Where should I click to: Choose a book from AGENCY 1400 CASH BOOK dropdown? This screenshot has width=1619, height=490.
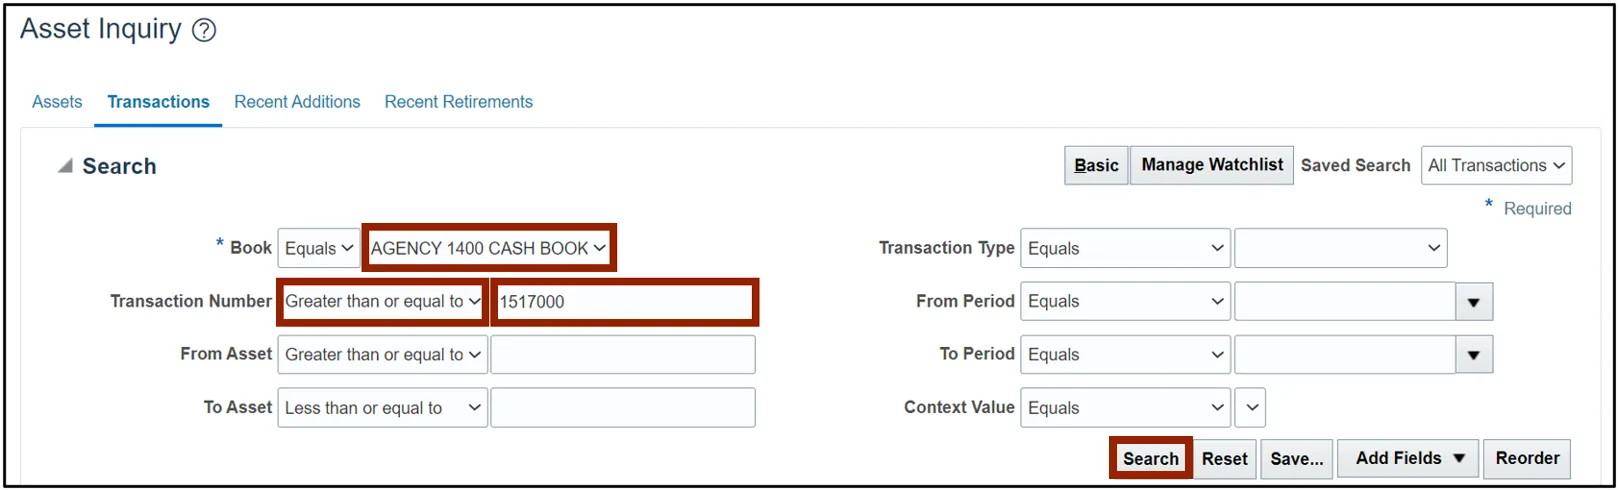(488, 249)
